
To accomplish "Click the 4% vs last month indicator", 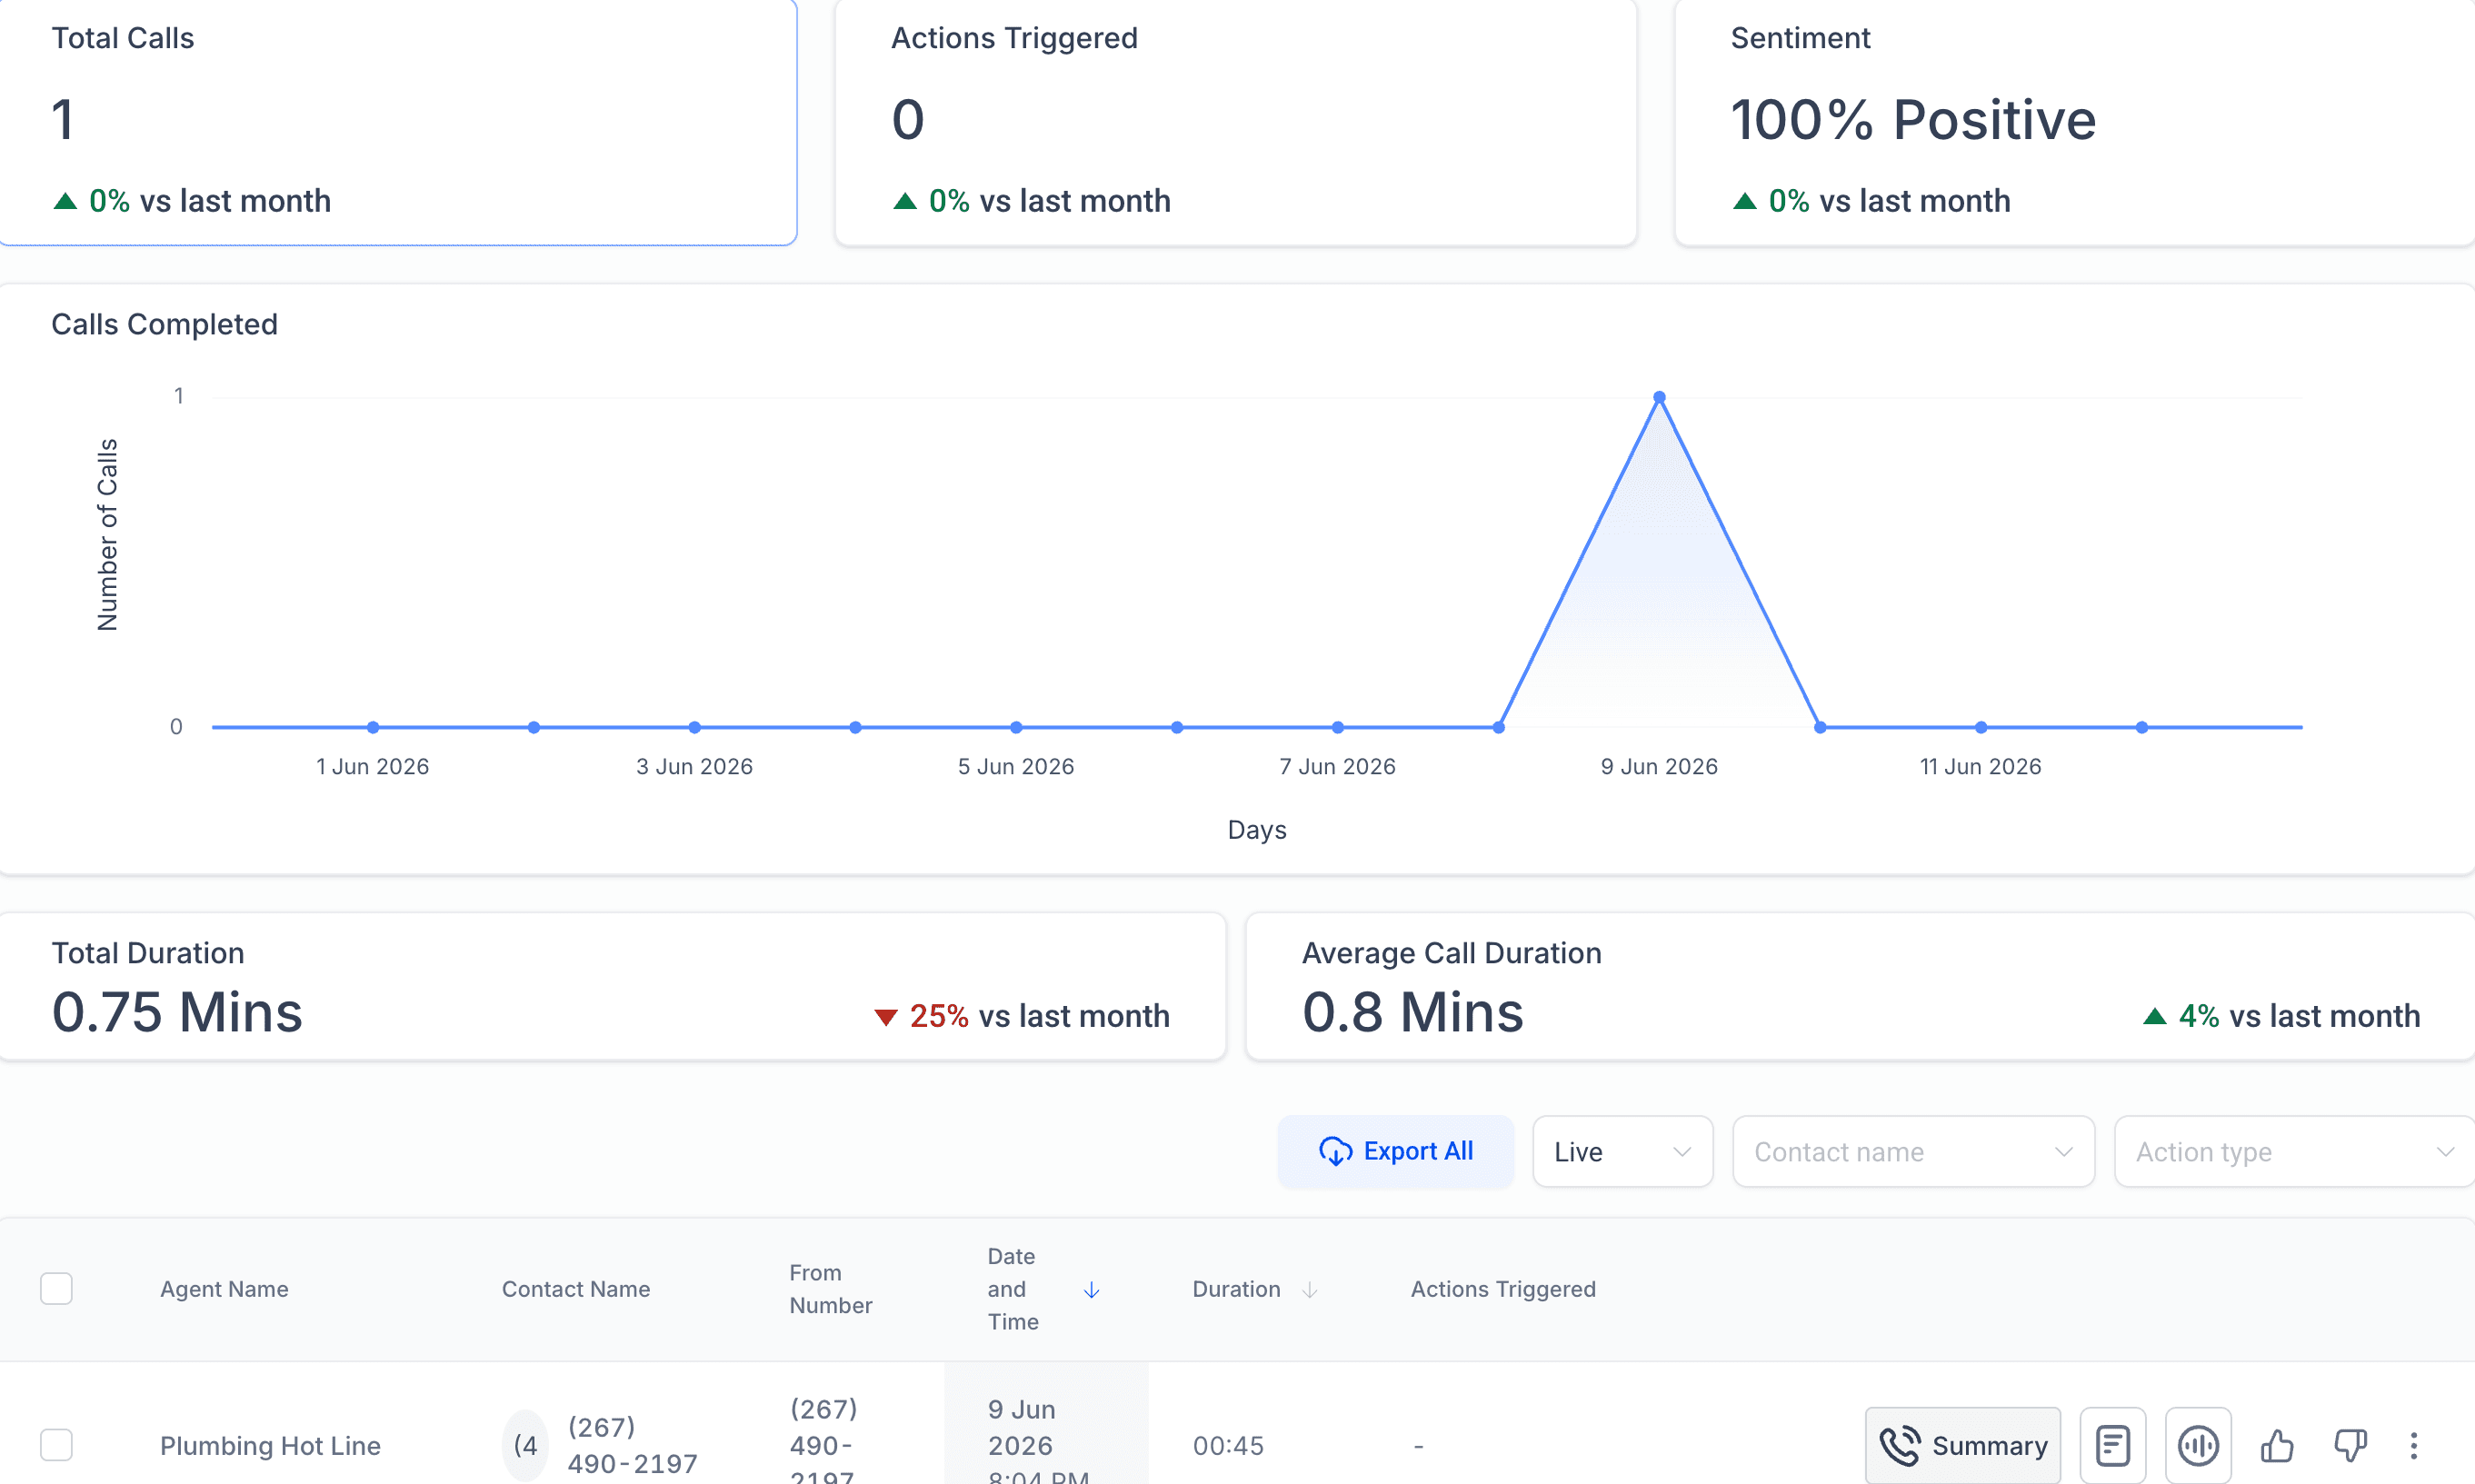I will [2282, 1016].
